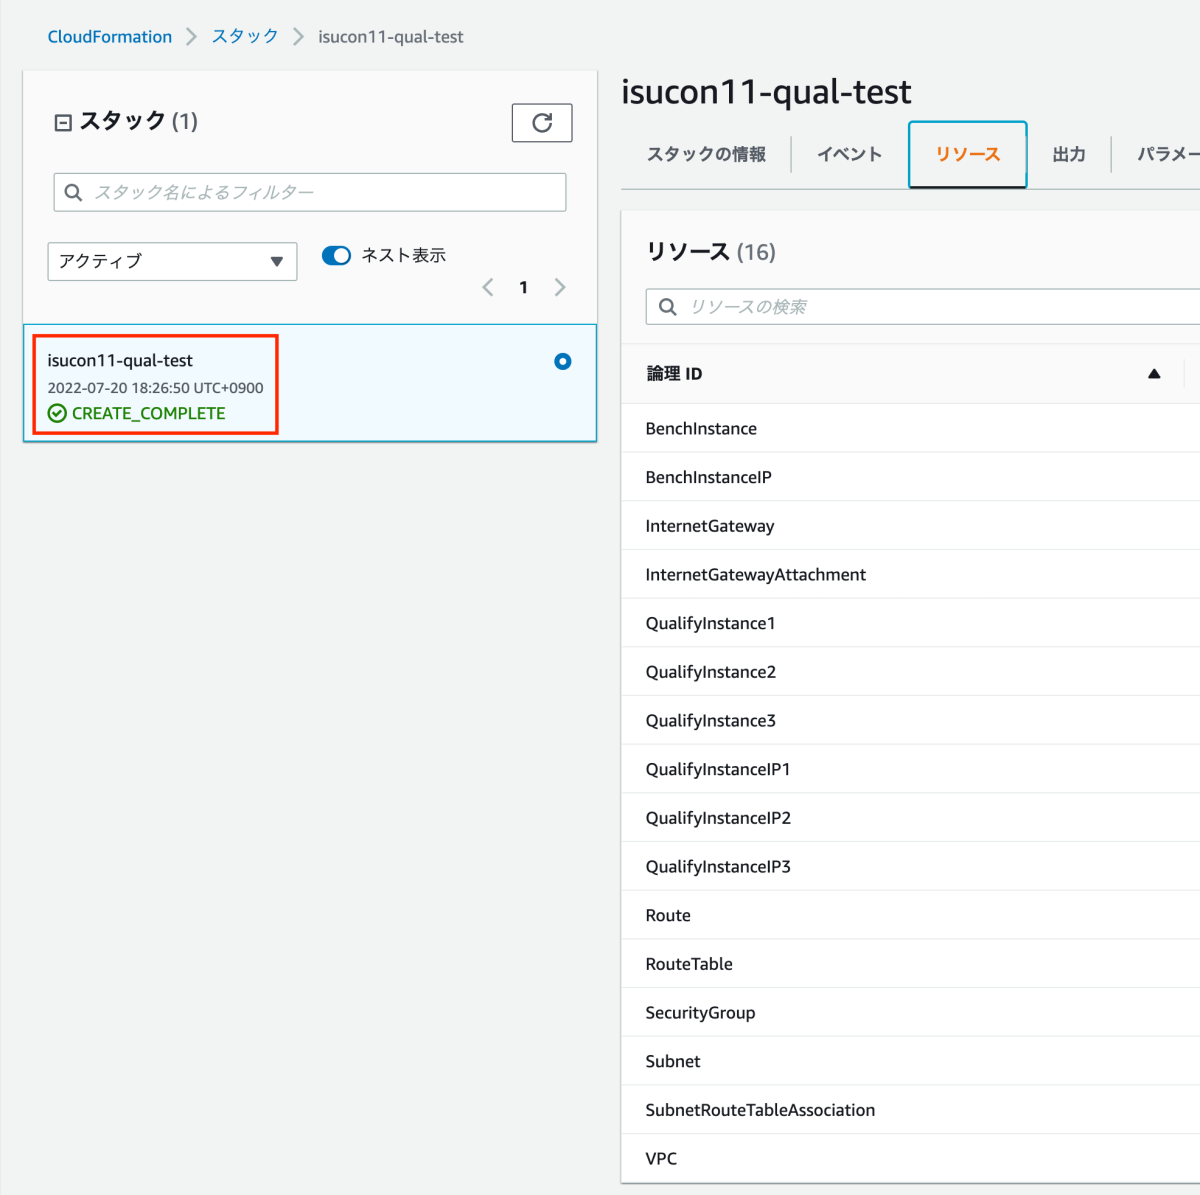Click the stack name filter search field
The height and width of the screenshot is (1195, 1200).
[310, 192]
